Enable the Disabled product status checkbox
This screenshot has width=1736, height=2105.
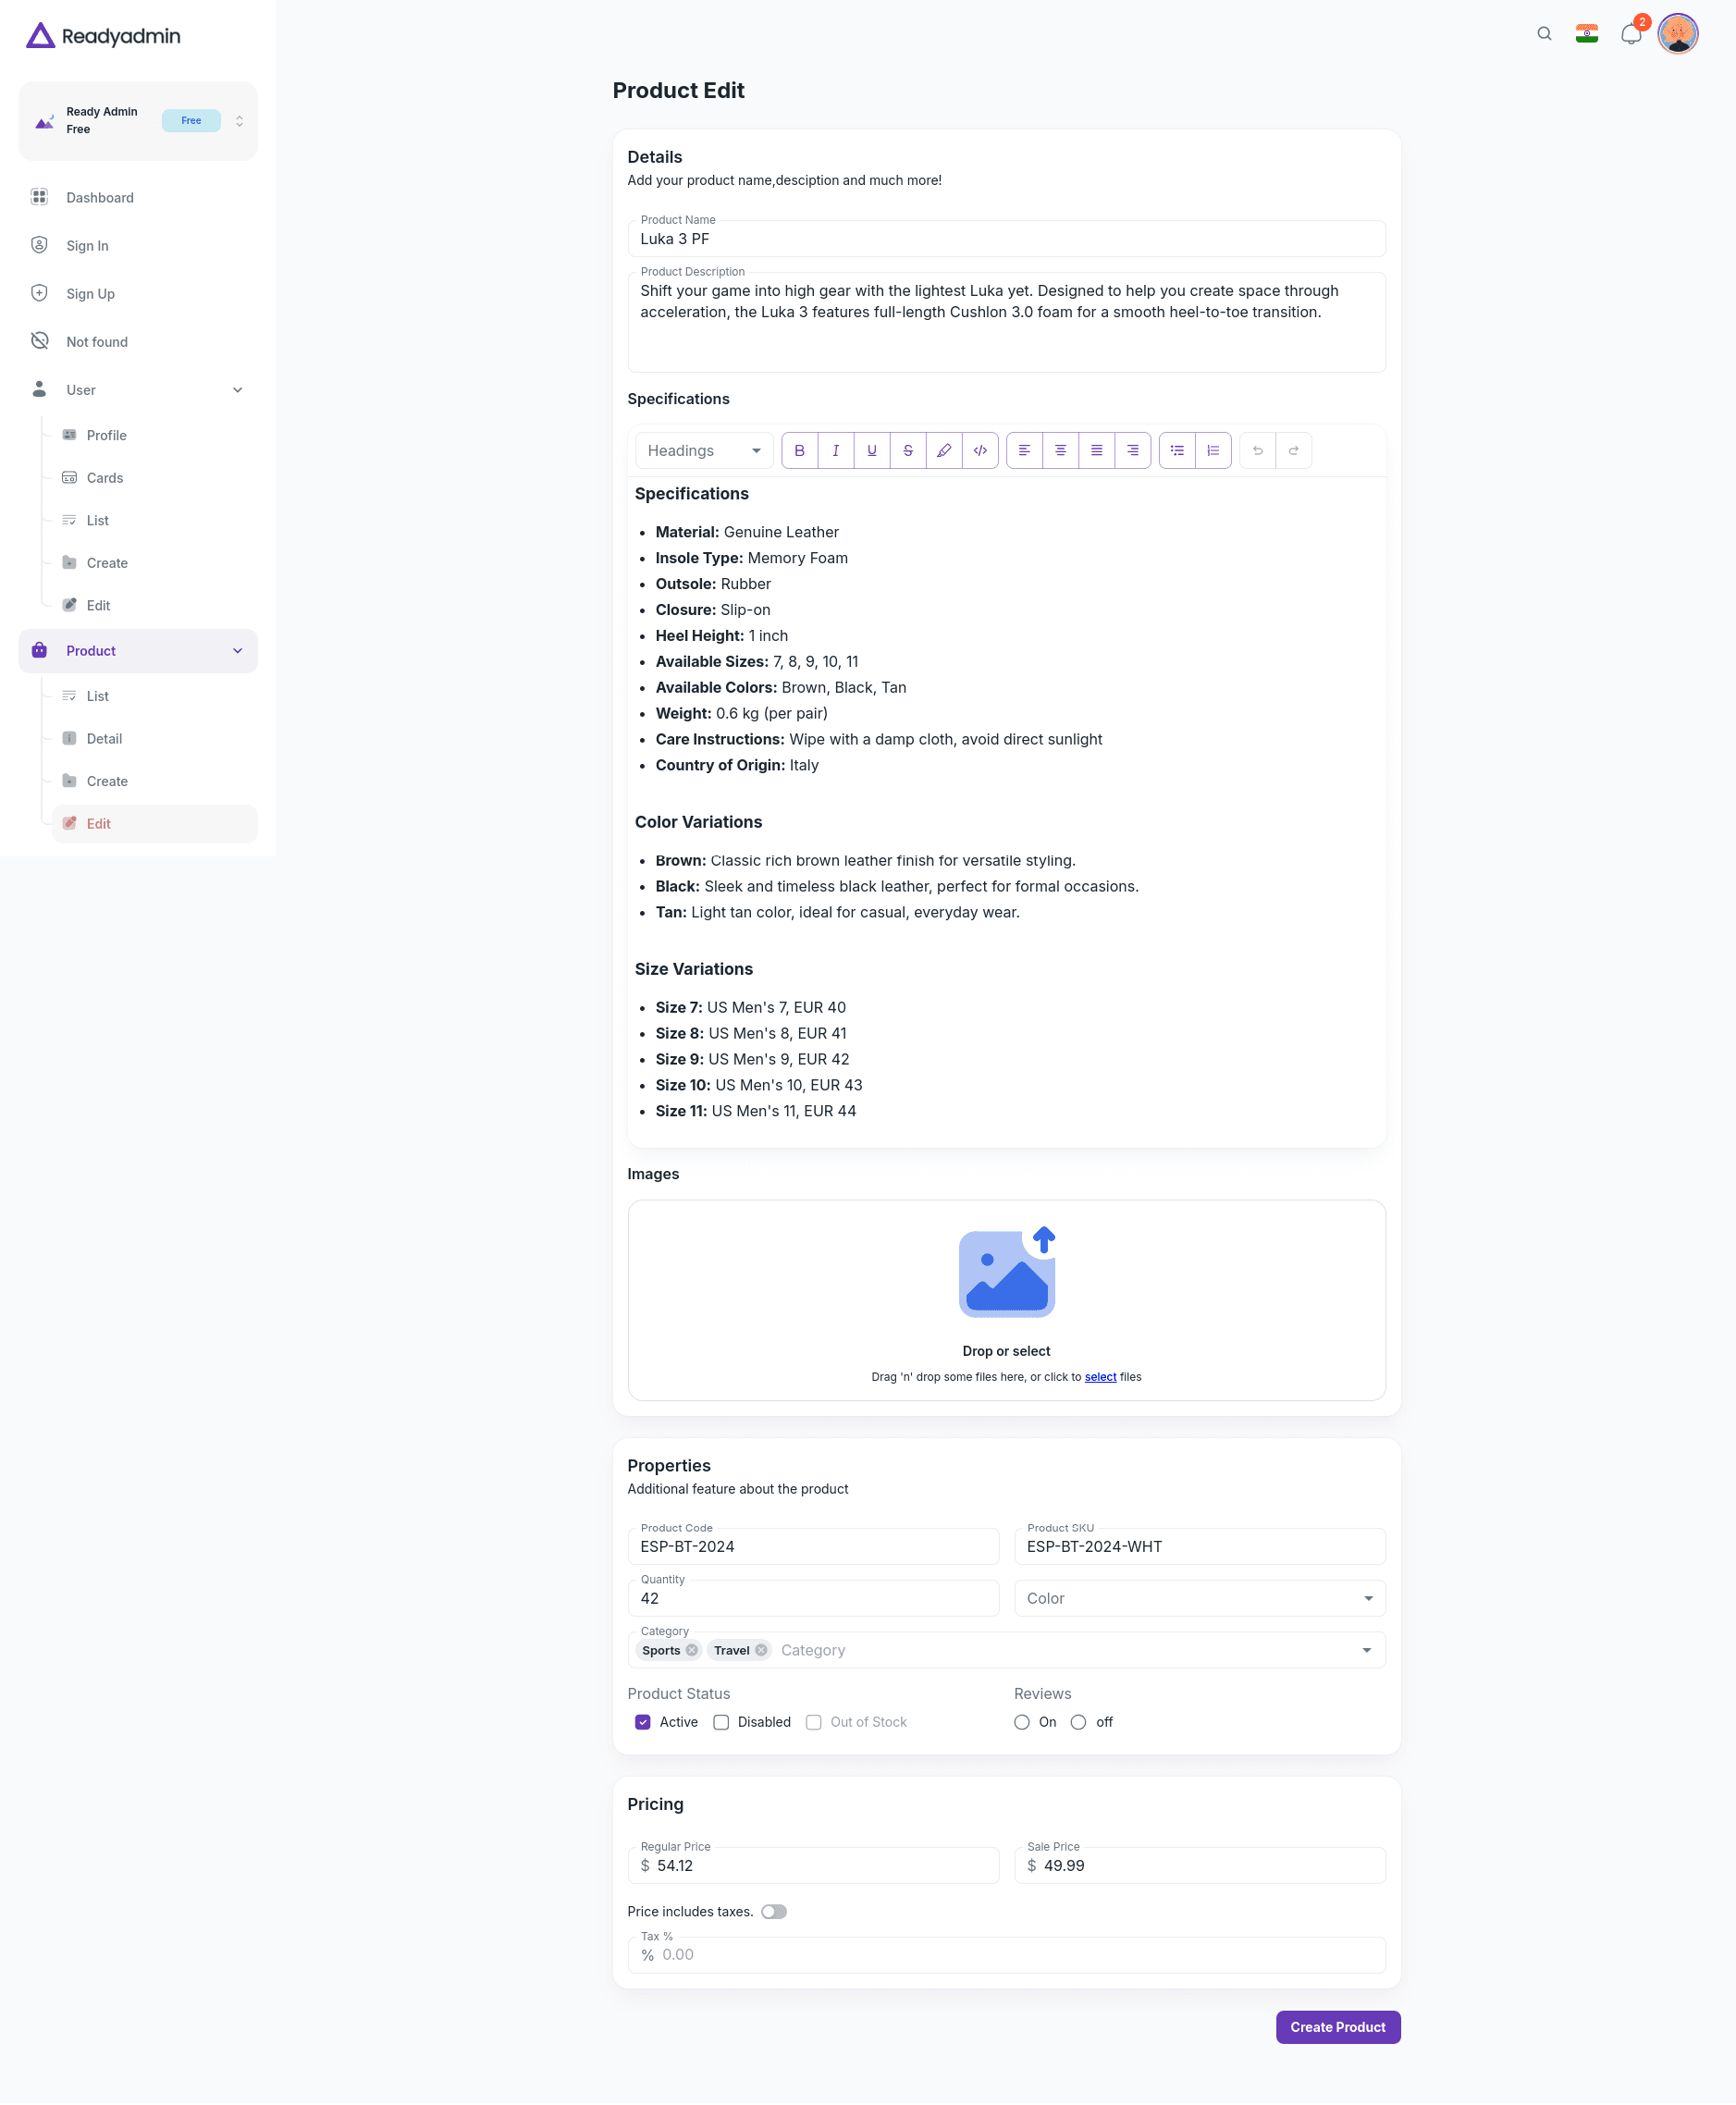[x=721, y=1722]
